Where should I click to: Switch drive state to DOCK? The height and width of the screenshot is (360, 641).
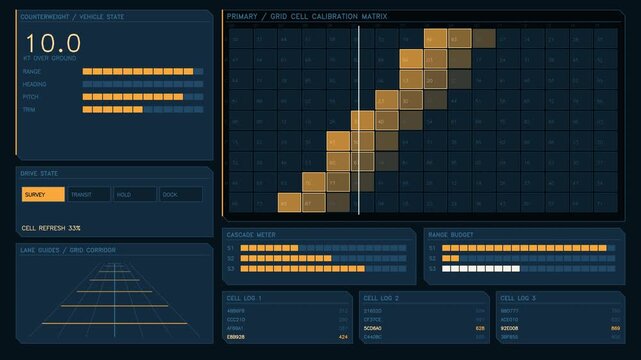[181, 195]
